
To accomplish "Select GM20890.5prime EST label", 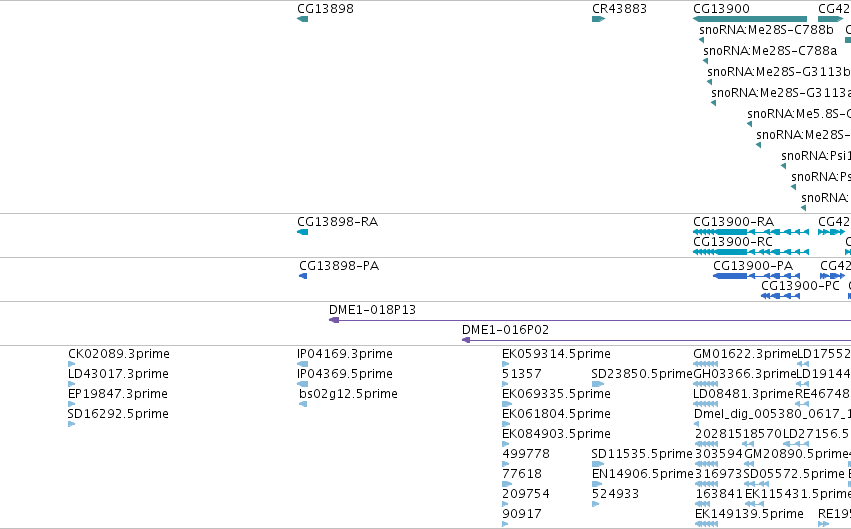I will pyautogui.click(x=797, y=454).
